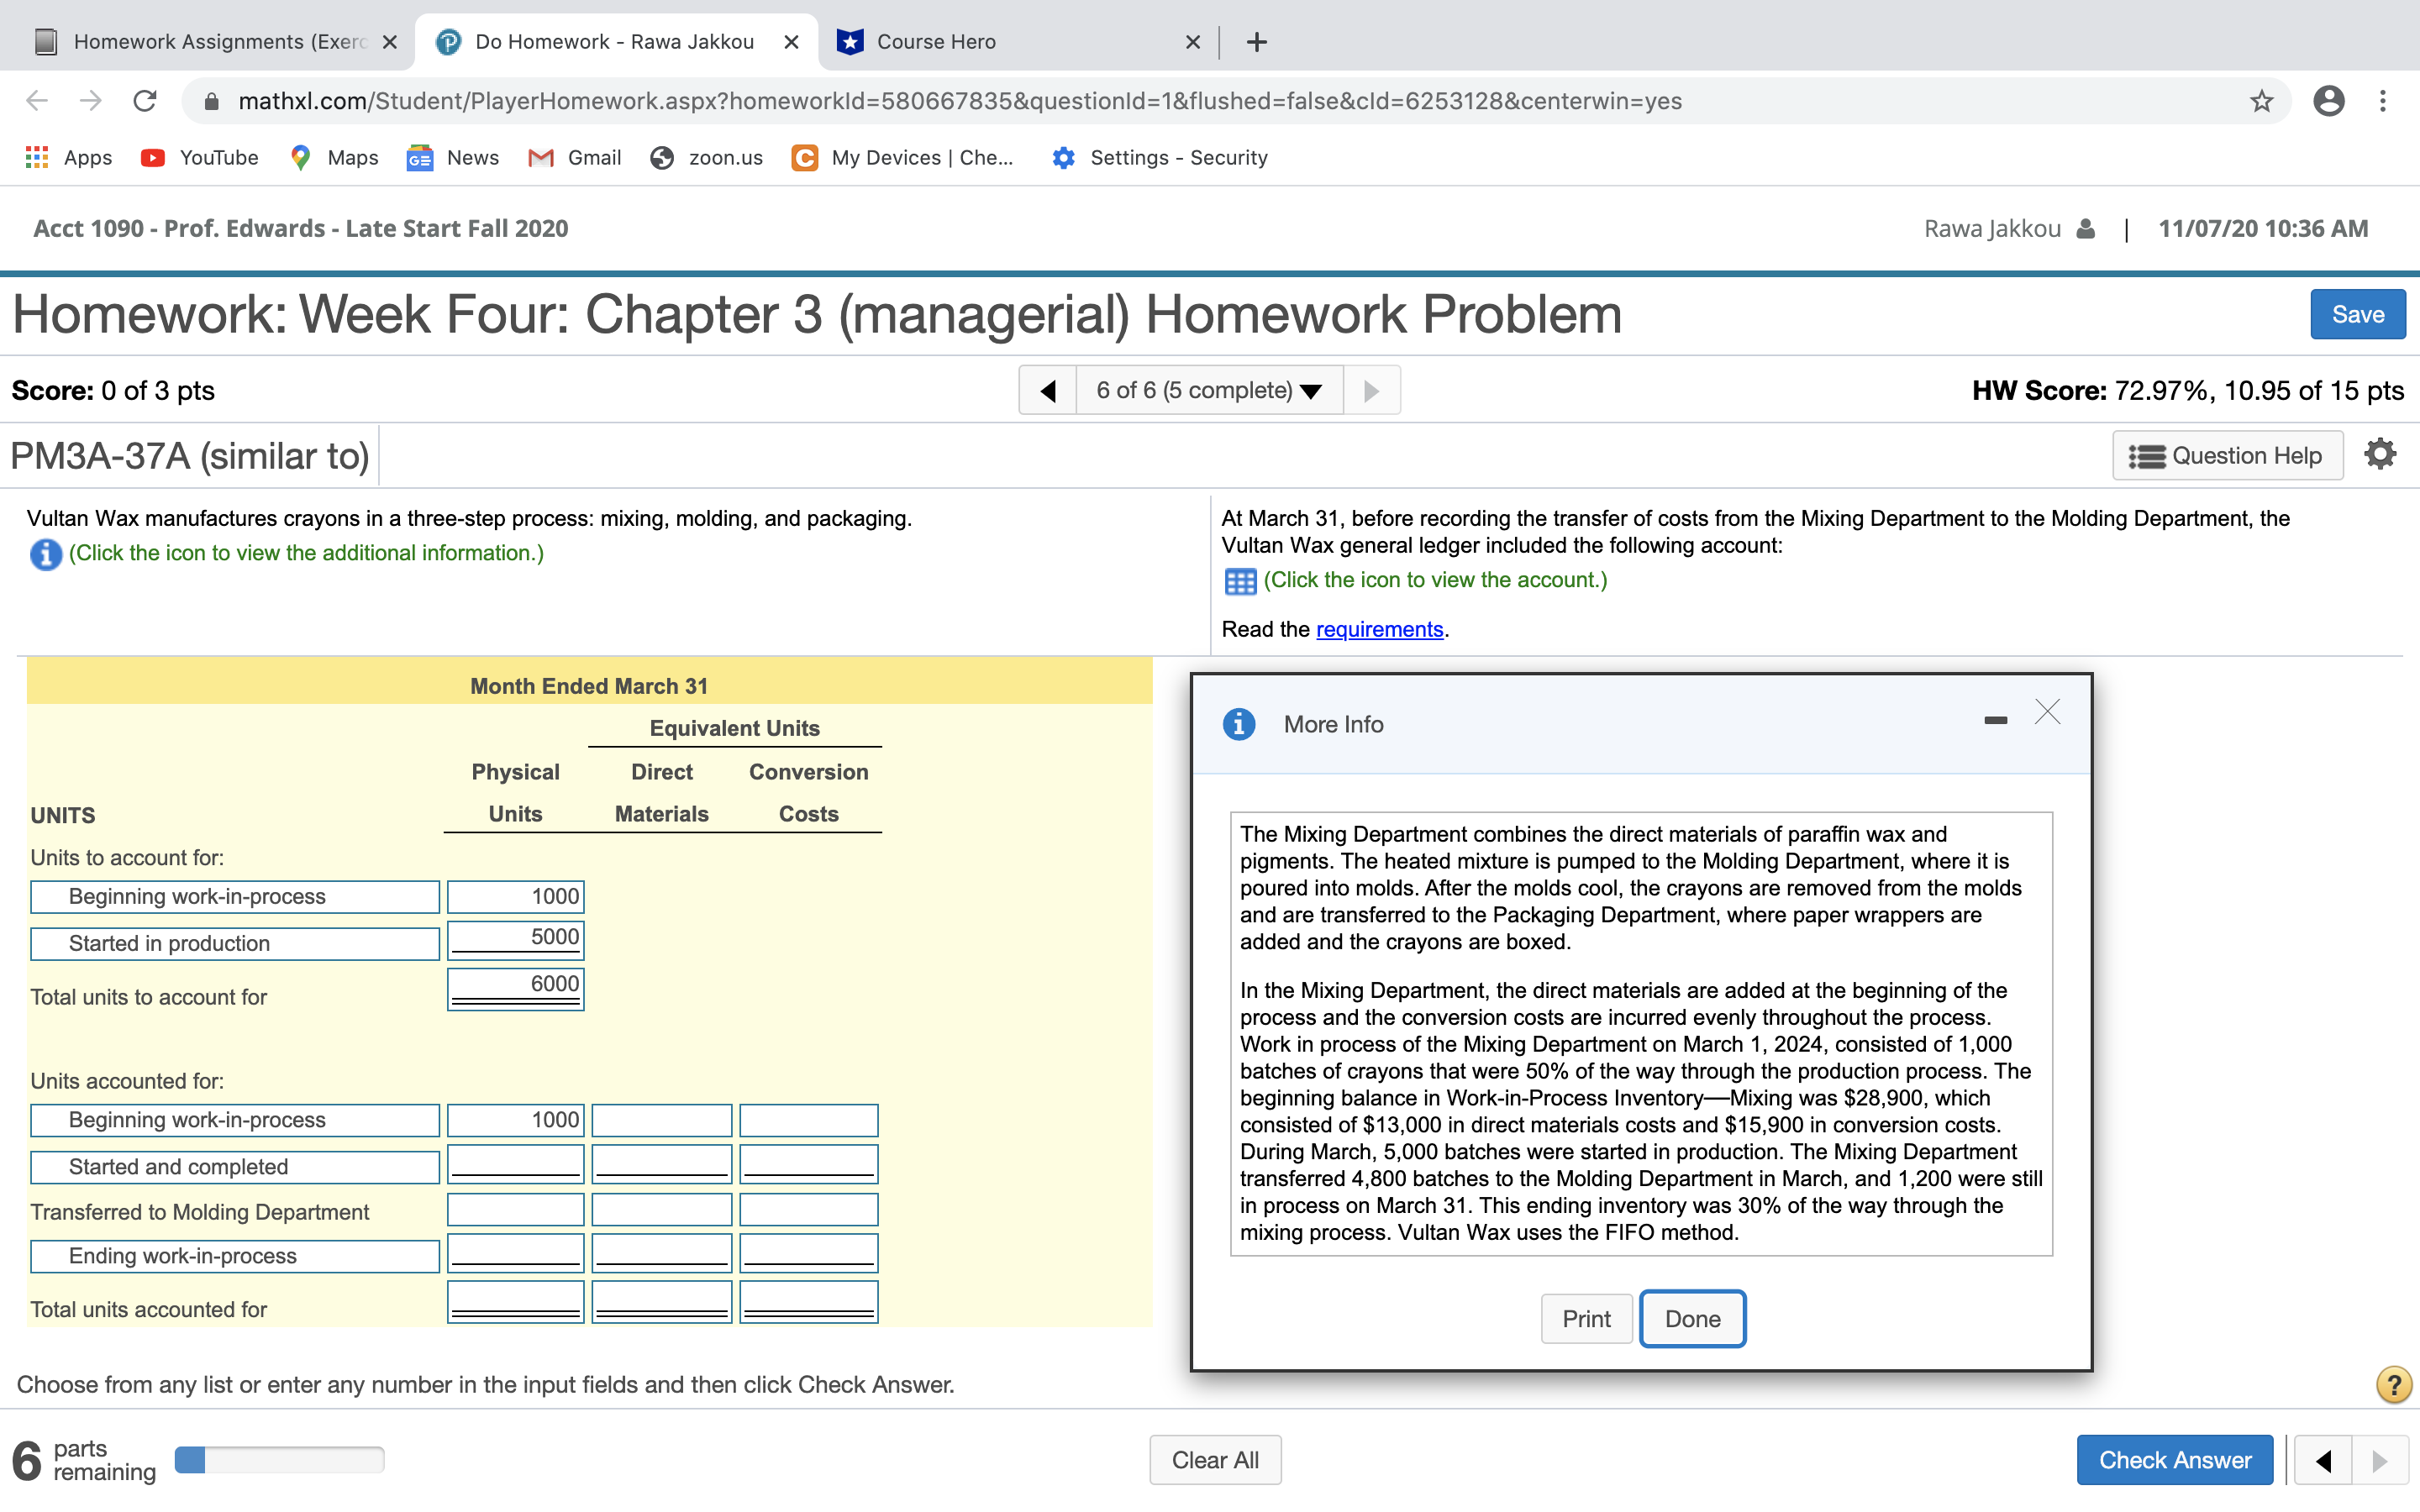Click the settings gear beside Question Help
Viewport: 2420px width, 1512px height.
(x=2379, y=455)
